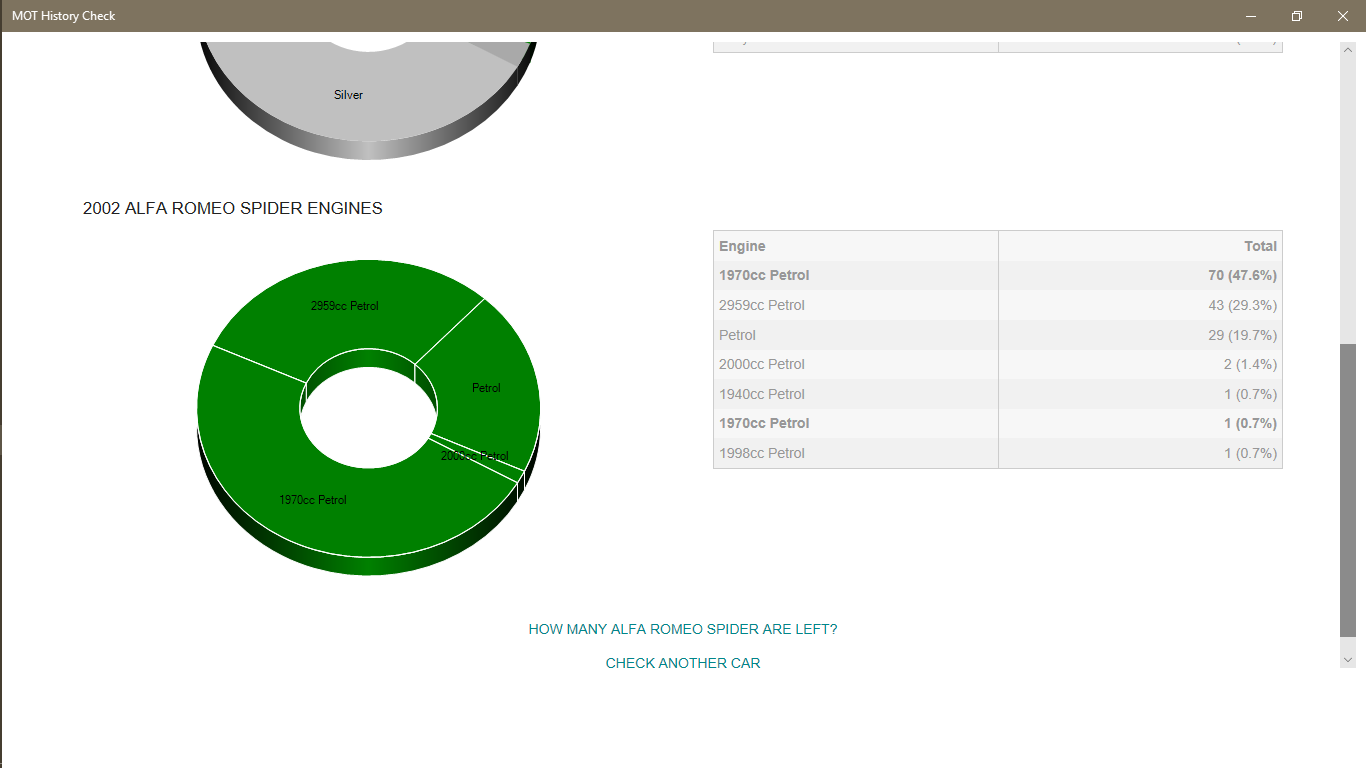Close the MOT History Check window

1343,16
